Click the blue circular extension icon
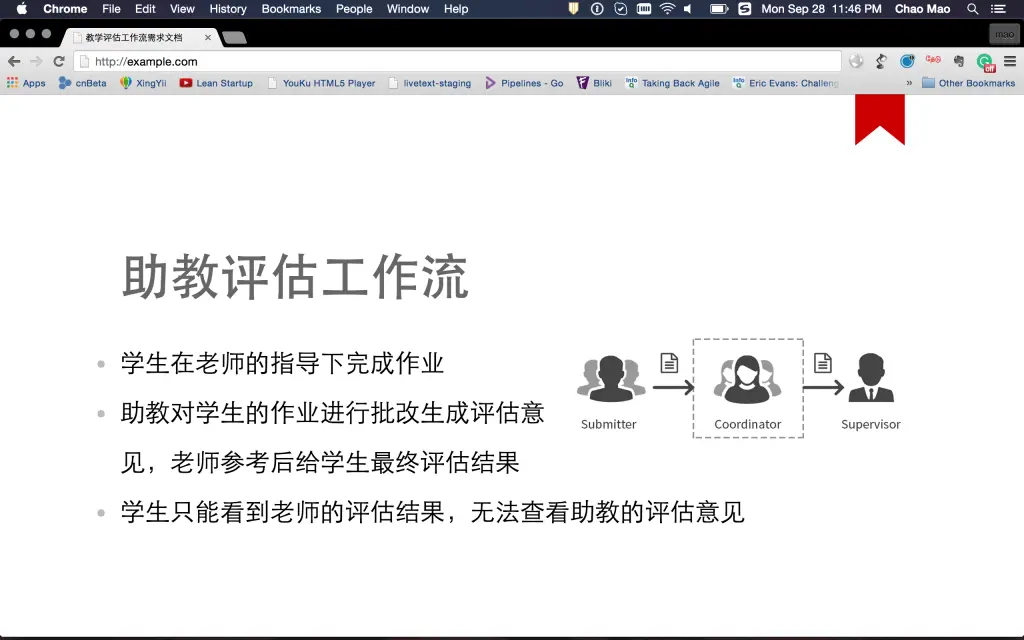The width and height of the screenshot is (1024, 640). point(907,61)
